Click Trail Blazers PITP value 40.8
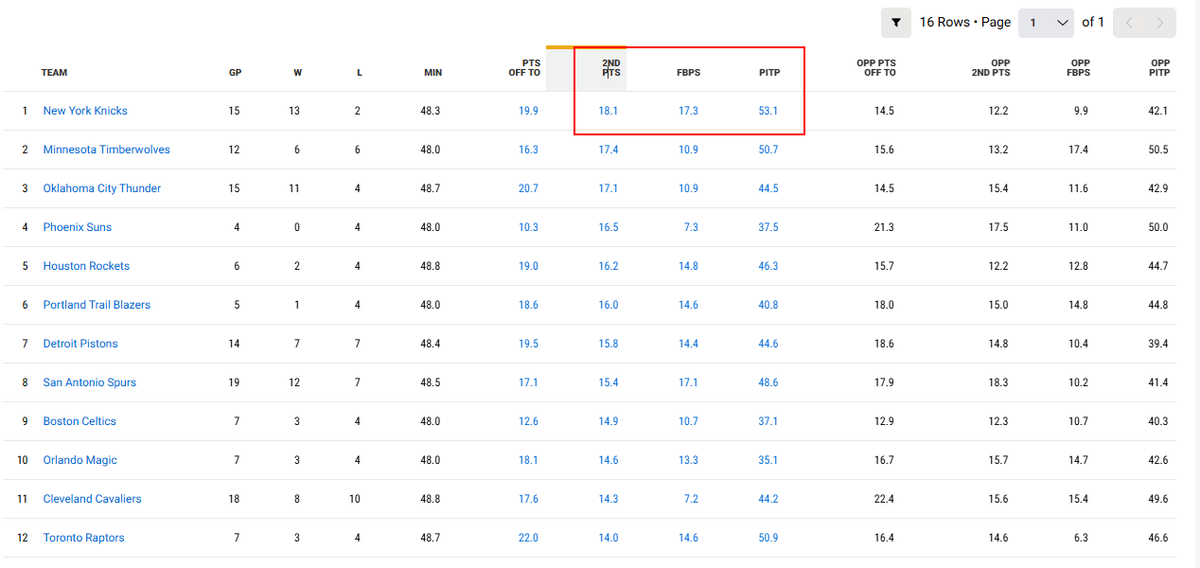 tap(768, 305)
